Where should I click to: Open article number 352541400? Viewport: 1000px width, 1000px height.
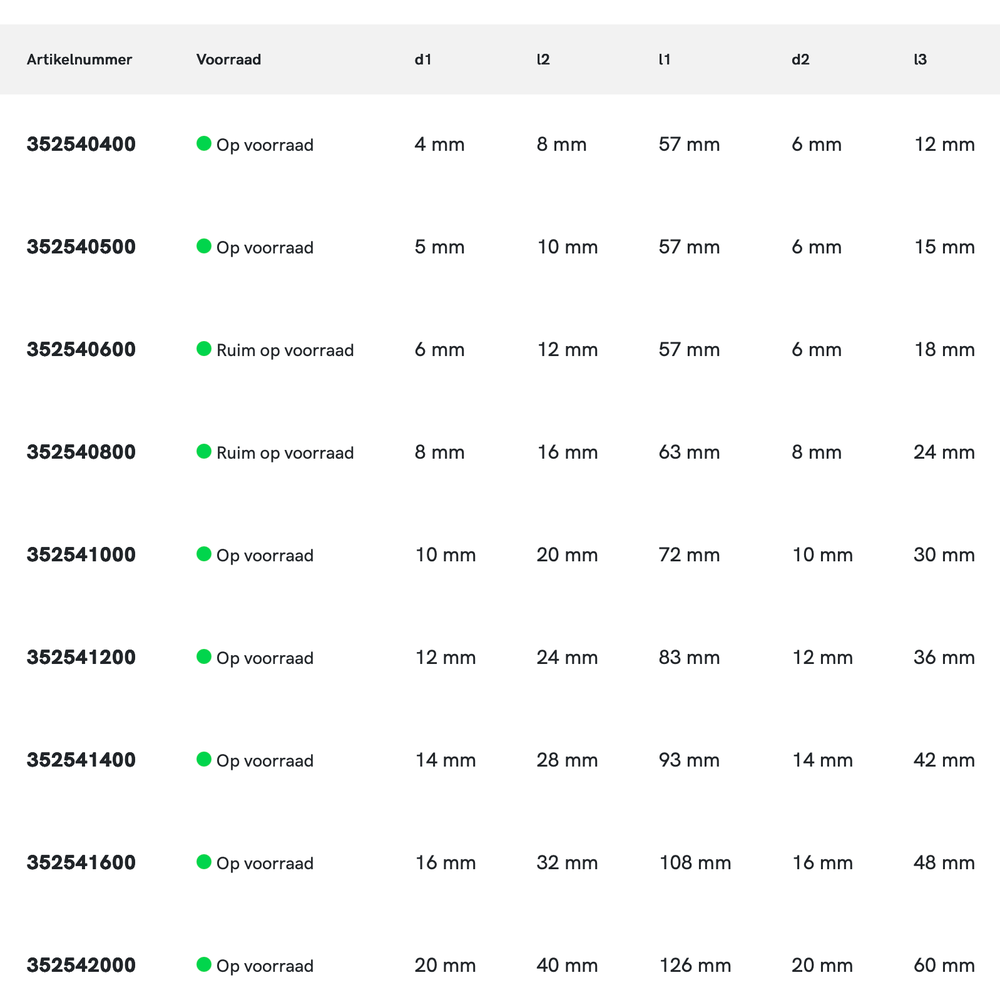tap(81, 760)
